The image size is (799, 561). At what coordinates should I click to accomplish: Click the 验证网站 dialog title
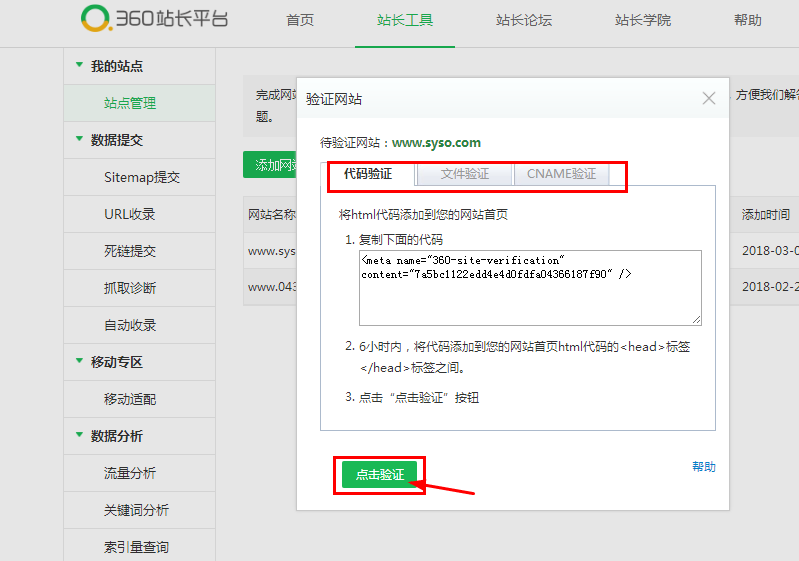click(x=334, y=99)
